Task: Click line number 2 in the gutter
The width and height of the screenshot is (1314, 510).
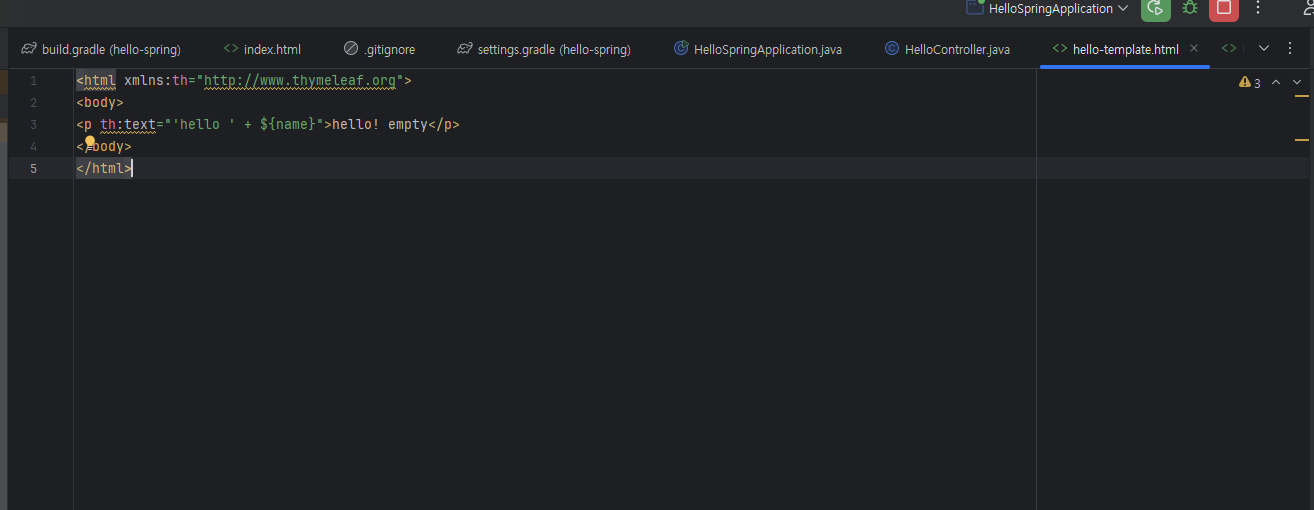Action: pos(33,103)
